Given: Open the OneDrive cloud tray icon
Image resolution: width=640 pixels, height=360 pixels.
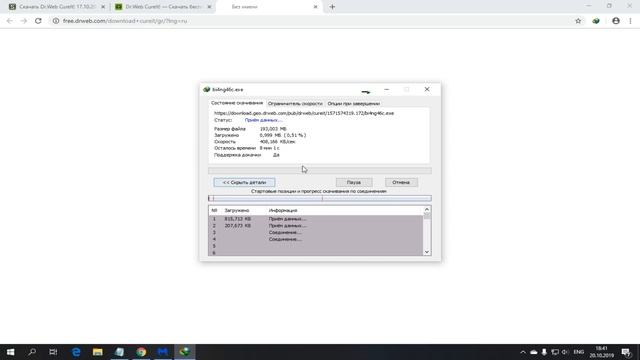Looking at the screenshot, I should tap(533, 352).
